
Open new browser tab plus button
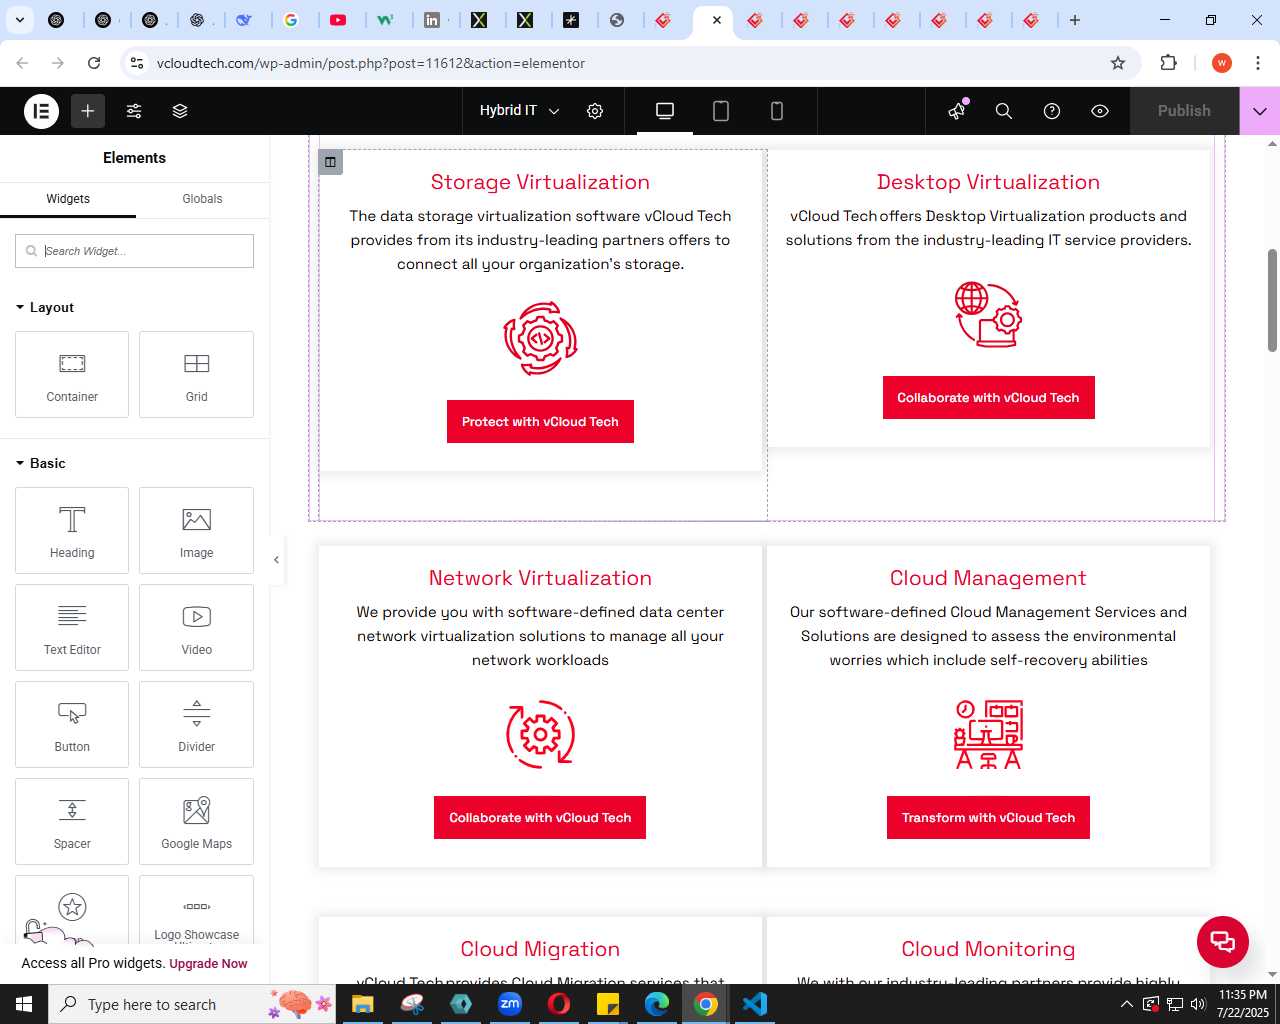1075,20
